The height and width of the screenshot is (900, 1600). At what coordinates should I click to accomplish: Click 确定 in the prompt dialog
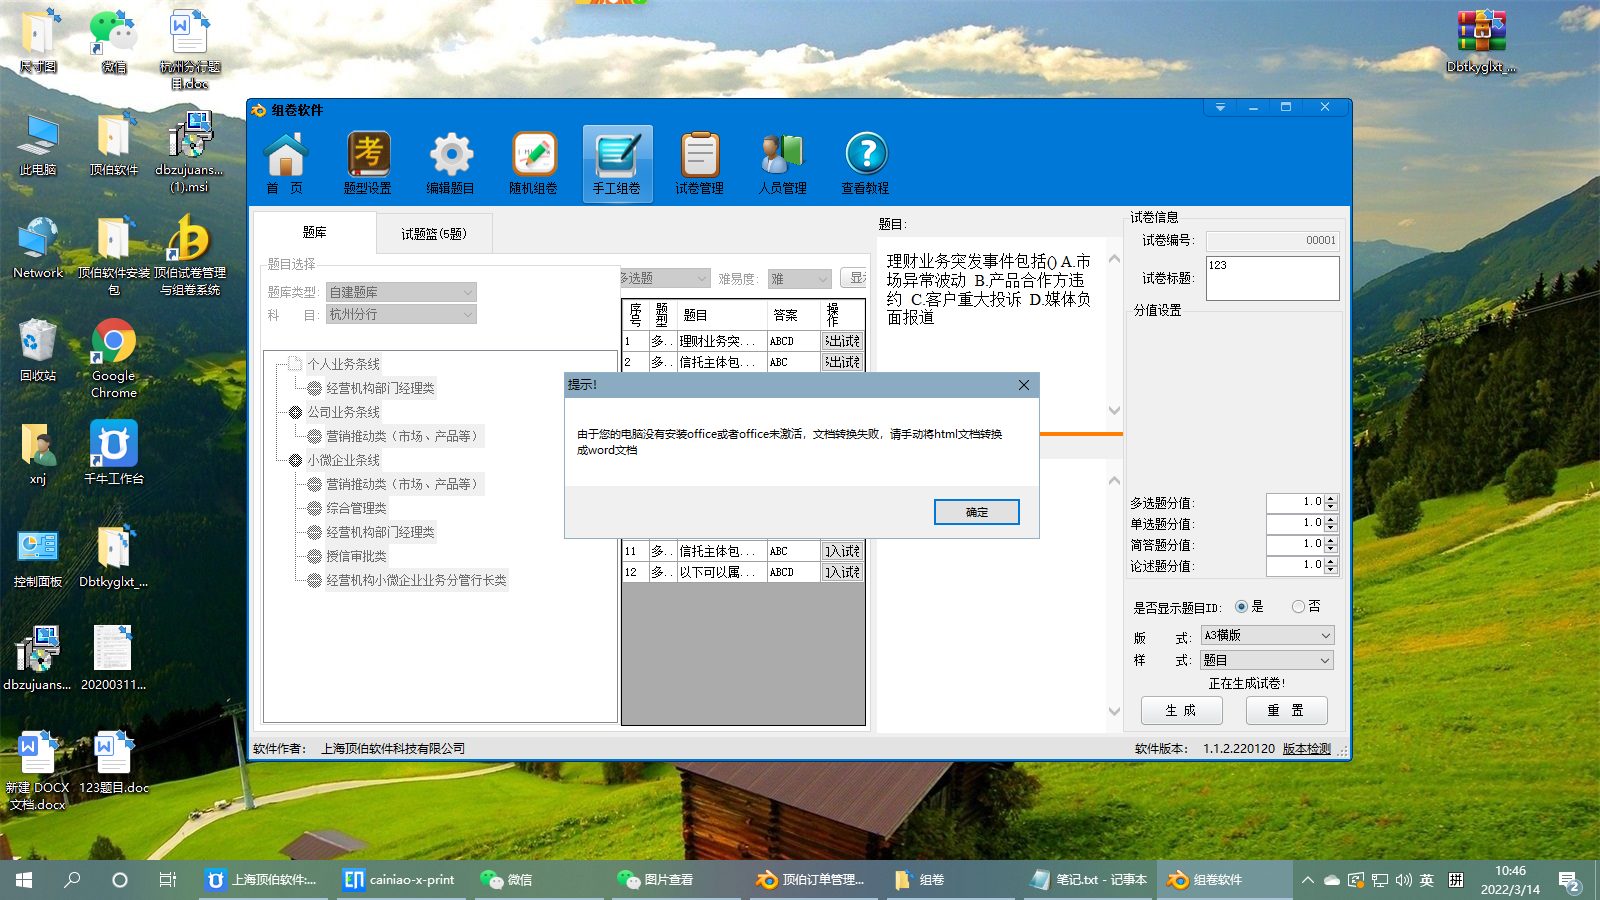976,512
